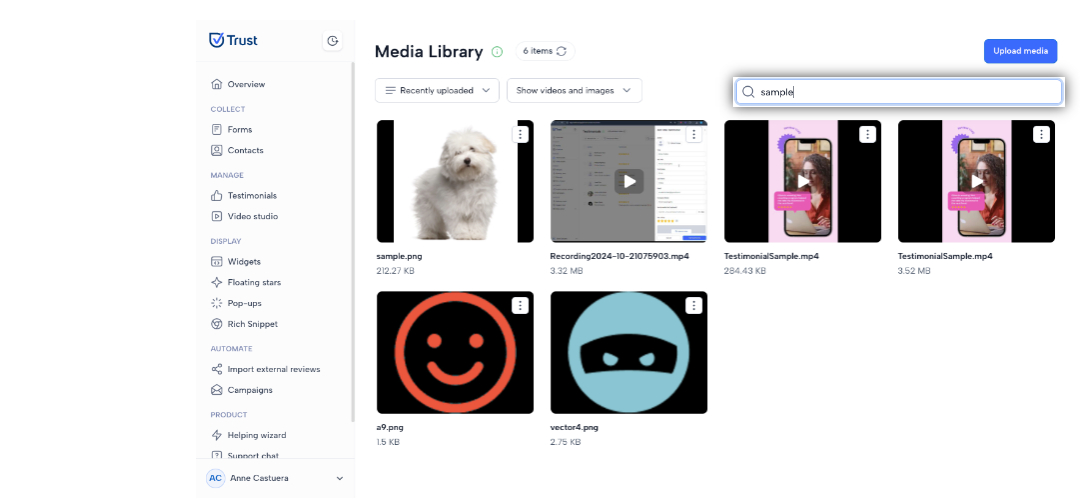1080x500 pixels.
Task: Click the Floating stars sparkle icon
Action: 216,282
